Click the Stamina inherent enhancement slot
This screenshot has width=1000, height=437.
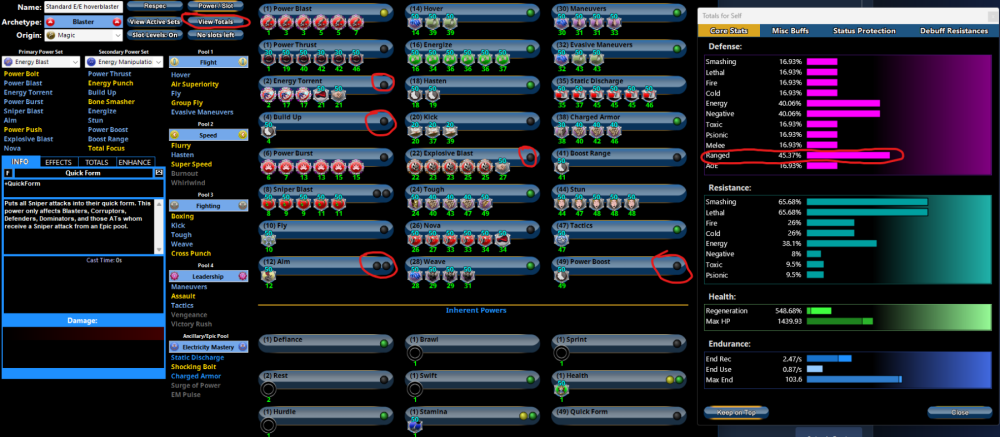pyautogui.click(x=415, y=424)
